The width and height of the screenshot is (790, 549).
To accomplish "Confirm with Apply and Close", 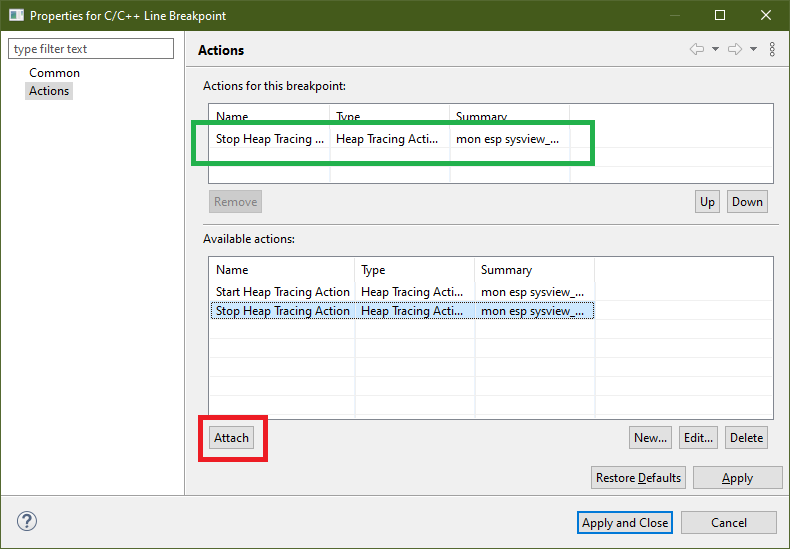I will (x=625, y=522).
